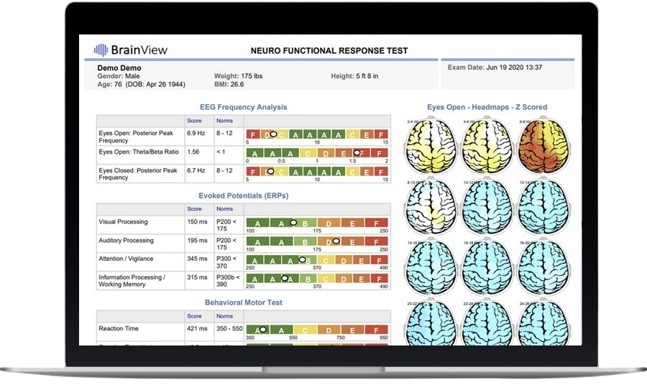647x385 pixels.
Task: Click the Eyes Open: Posterior Peak Frequency label
Action: 136,137
